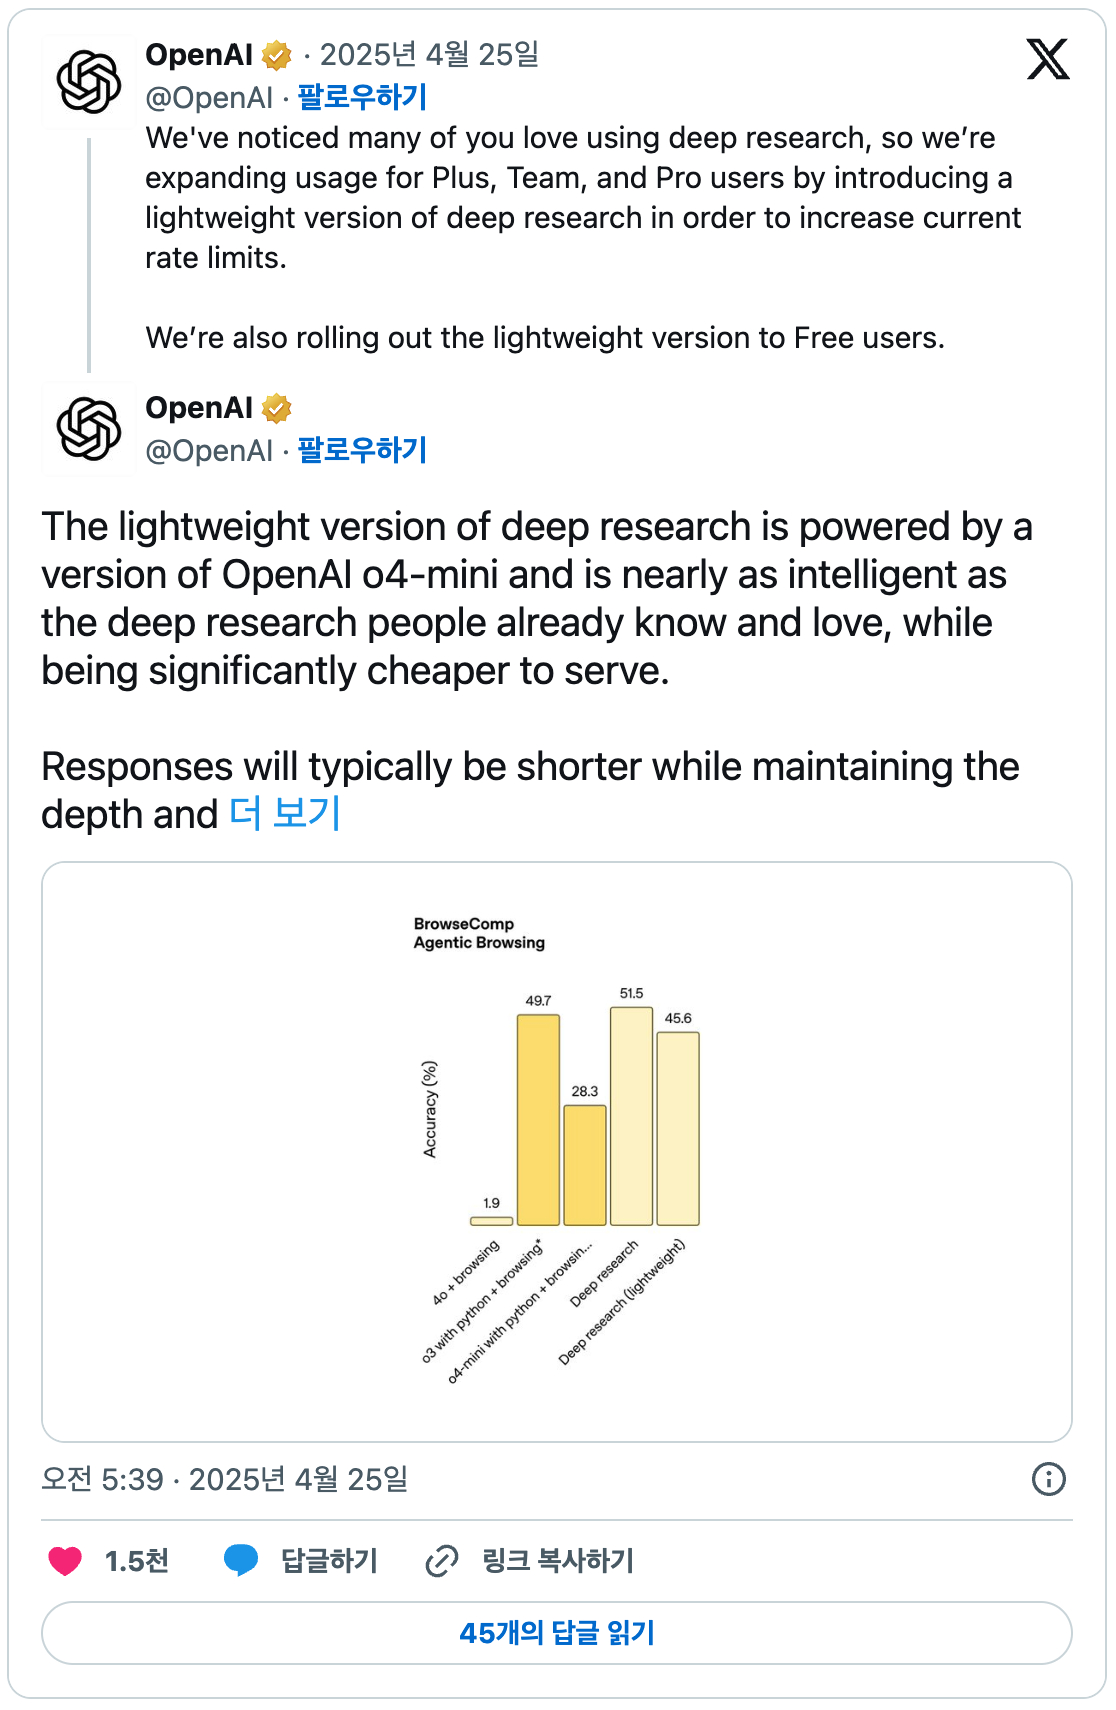Open the tweet info circle icon
Viewport: 1116px width, 1710px height.
tap(1048, 1479)
